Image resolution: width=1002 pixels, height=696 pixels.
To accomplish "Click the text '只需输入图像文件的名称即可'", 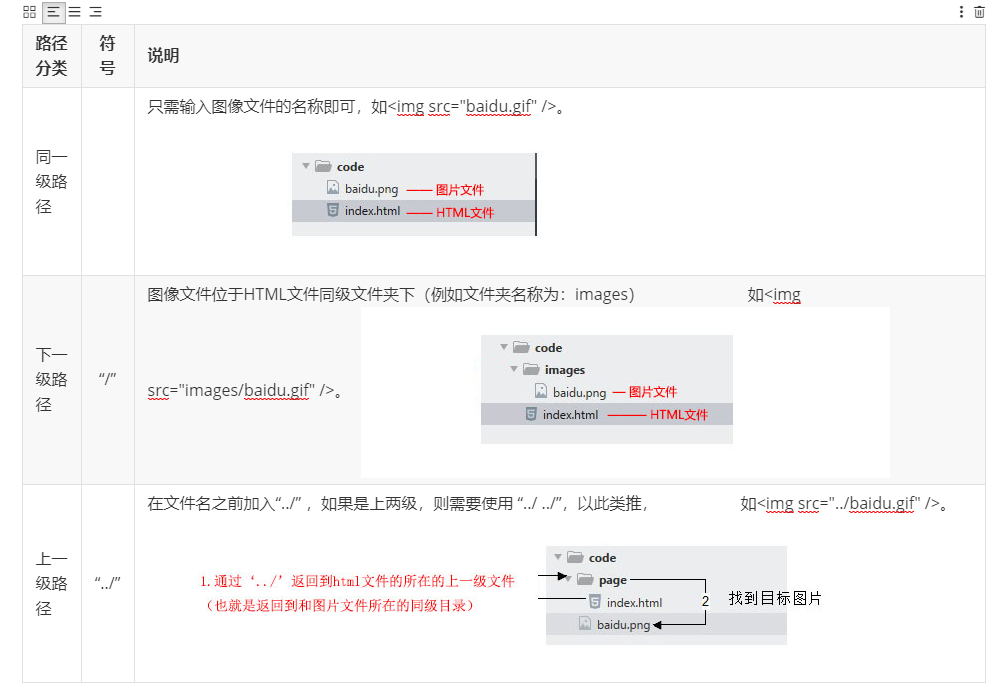I will (x=251, y=107).
